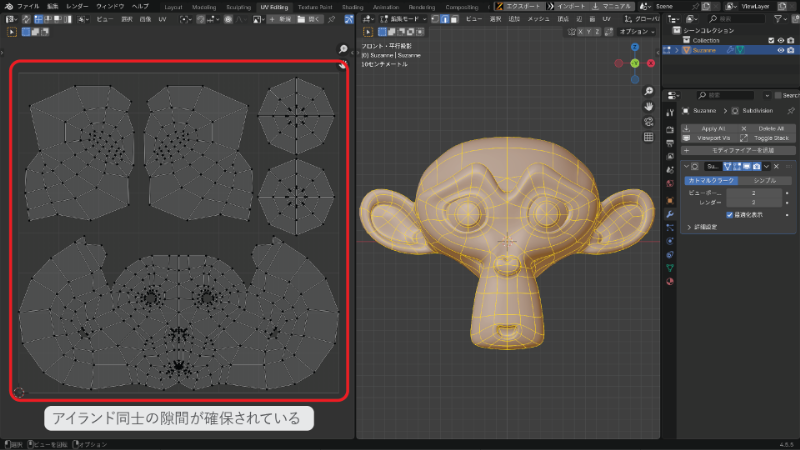Toggle Z mirror axis button
The height and width of the screenshot is (450, 800).
[597, 32]
